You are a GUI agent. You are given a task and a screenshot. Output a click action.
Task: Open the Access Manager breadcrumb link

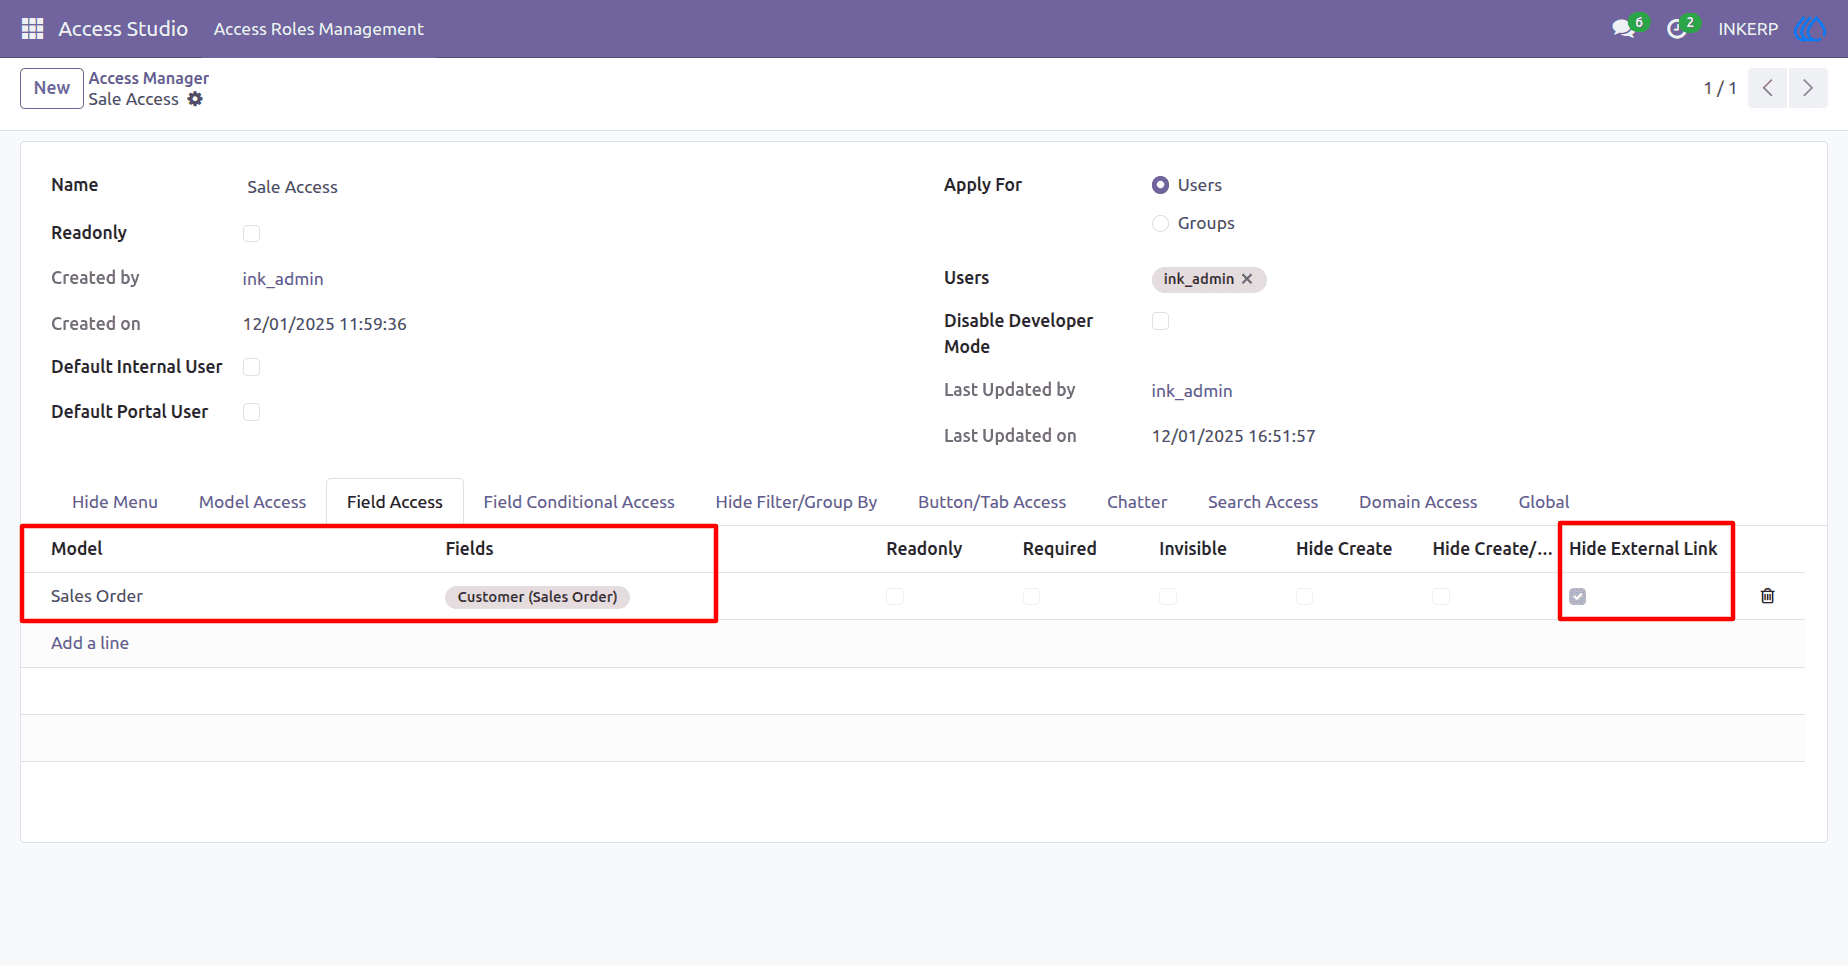149,78
